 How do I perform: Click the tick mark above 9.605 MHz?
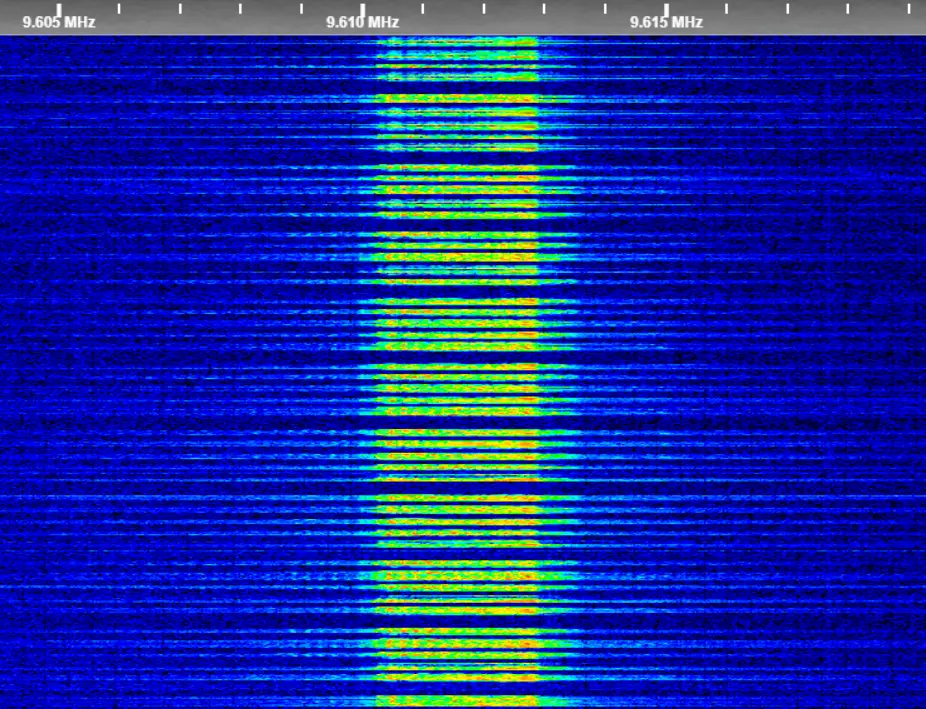pyautogui.click(x=58, y=8)
